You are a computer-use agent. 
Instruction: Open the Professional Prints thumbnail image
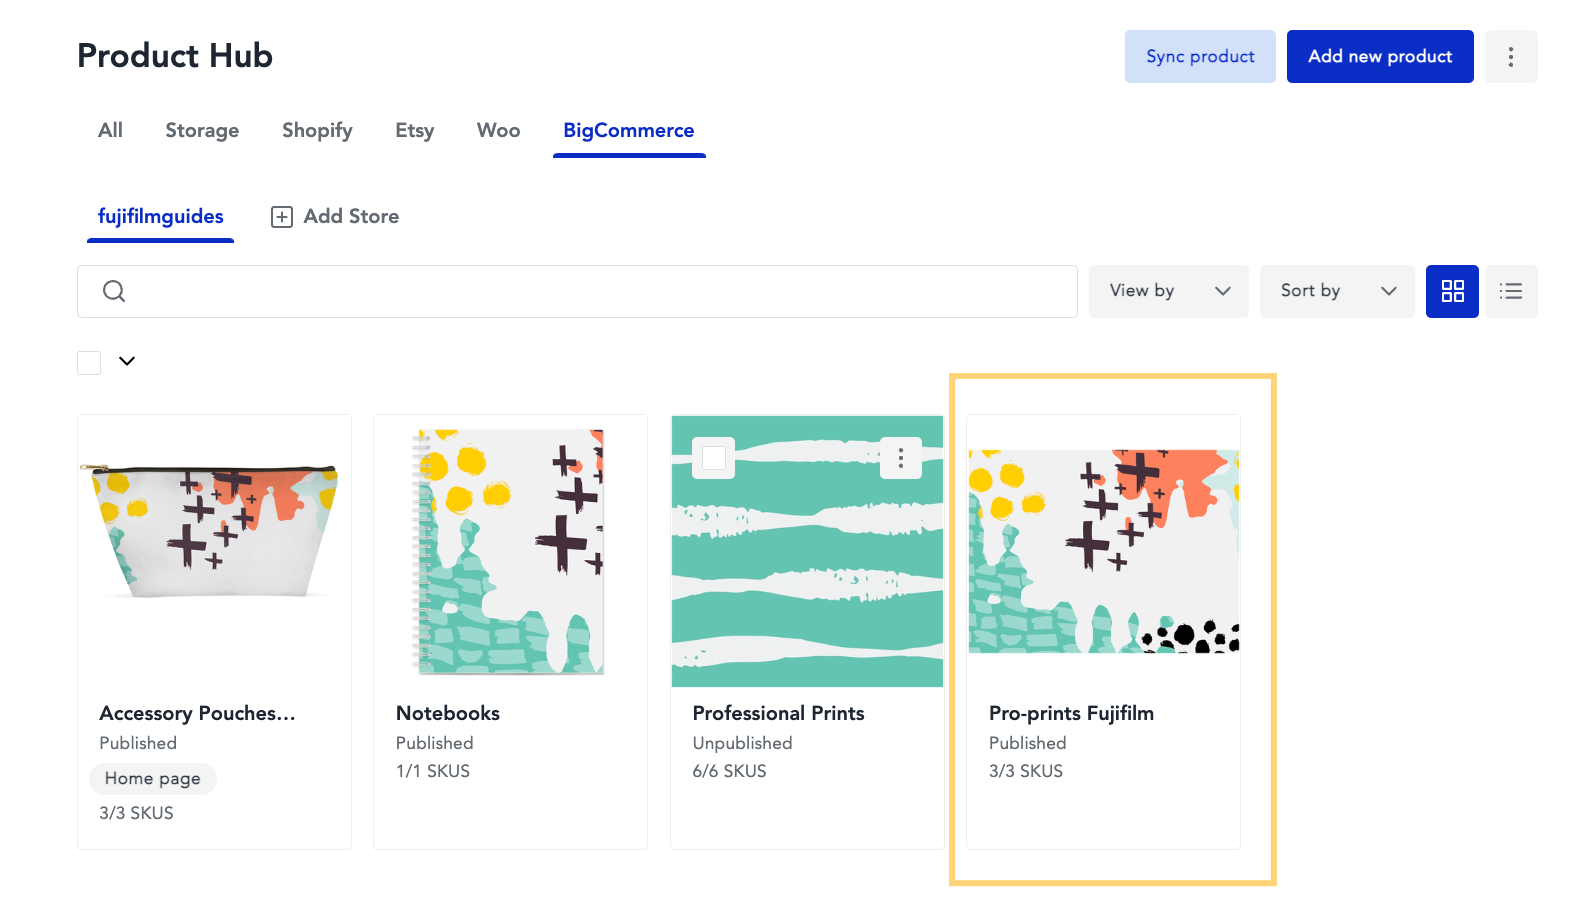pos(807,551)
